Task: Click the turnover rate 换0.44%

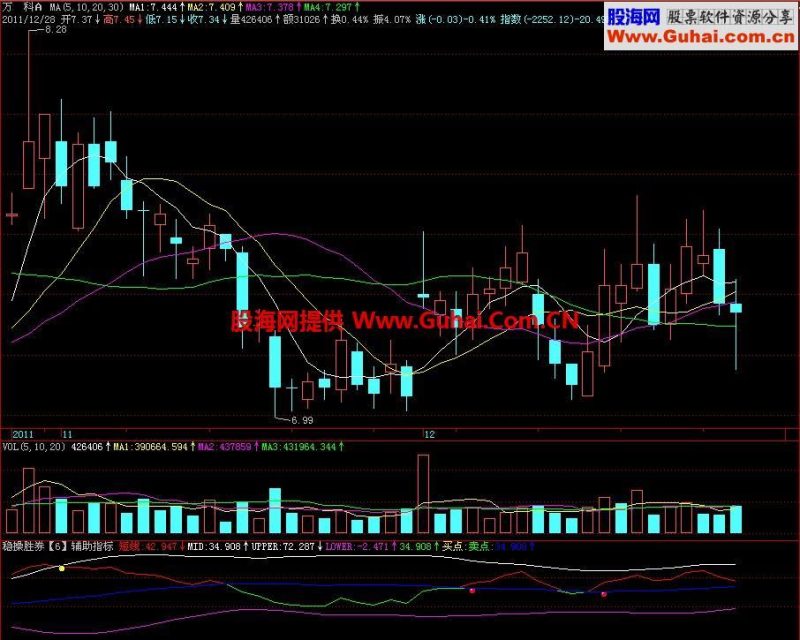Action: (x=349, y=20)
